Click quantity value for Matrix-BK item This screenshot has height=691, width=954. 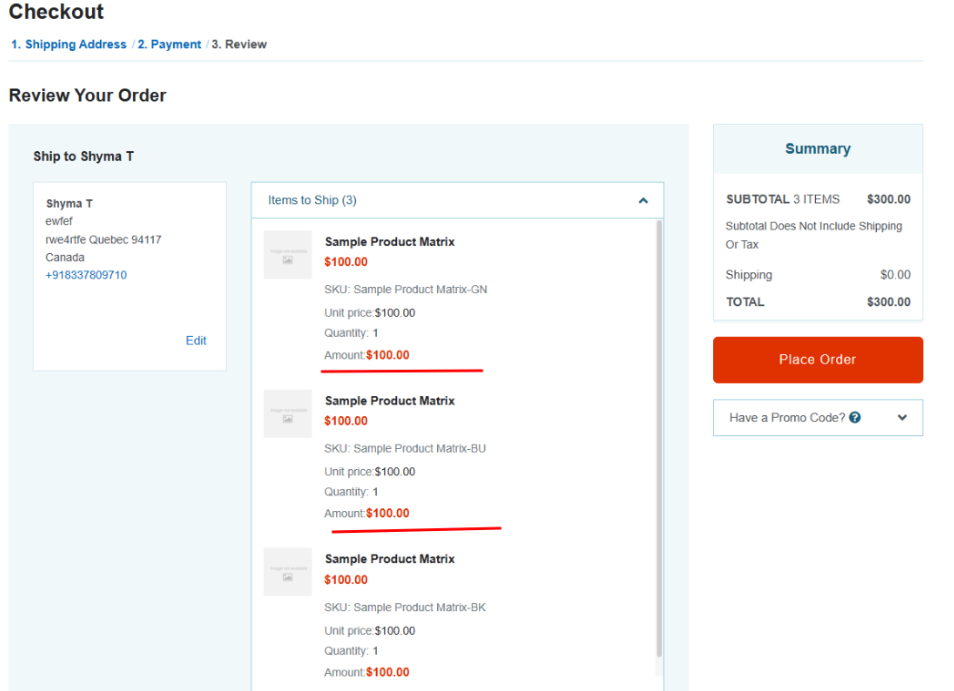pyautogui.click(x=375, y=651)
